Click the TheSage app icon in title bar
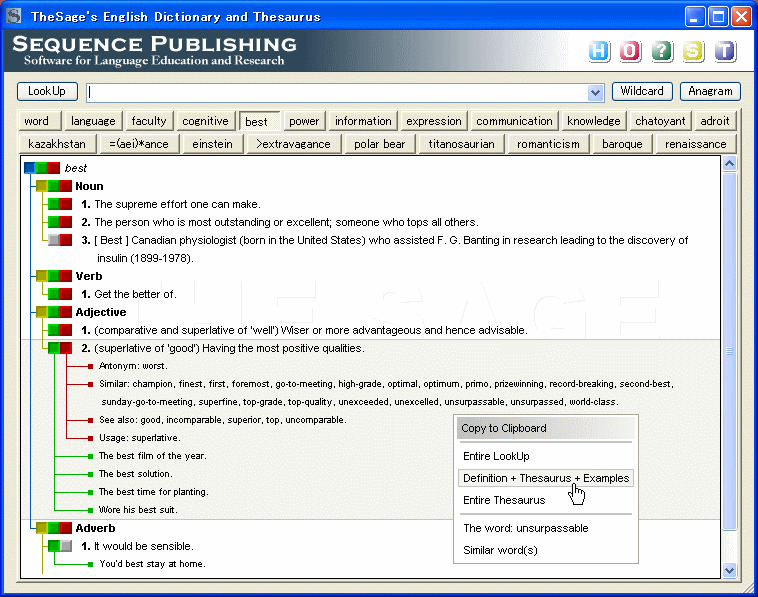Viewport: 758px width, 597px height. tap(14, 16)
